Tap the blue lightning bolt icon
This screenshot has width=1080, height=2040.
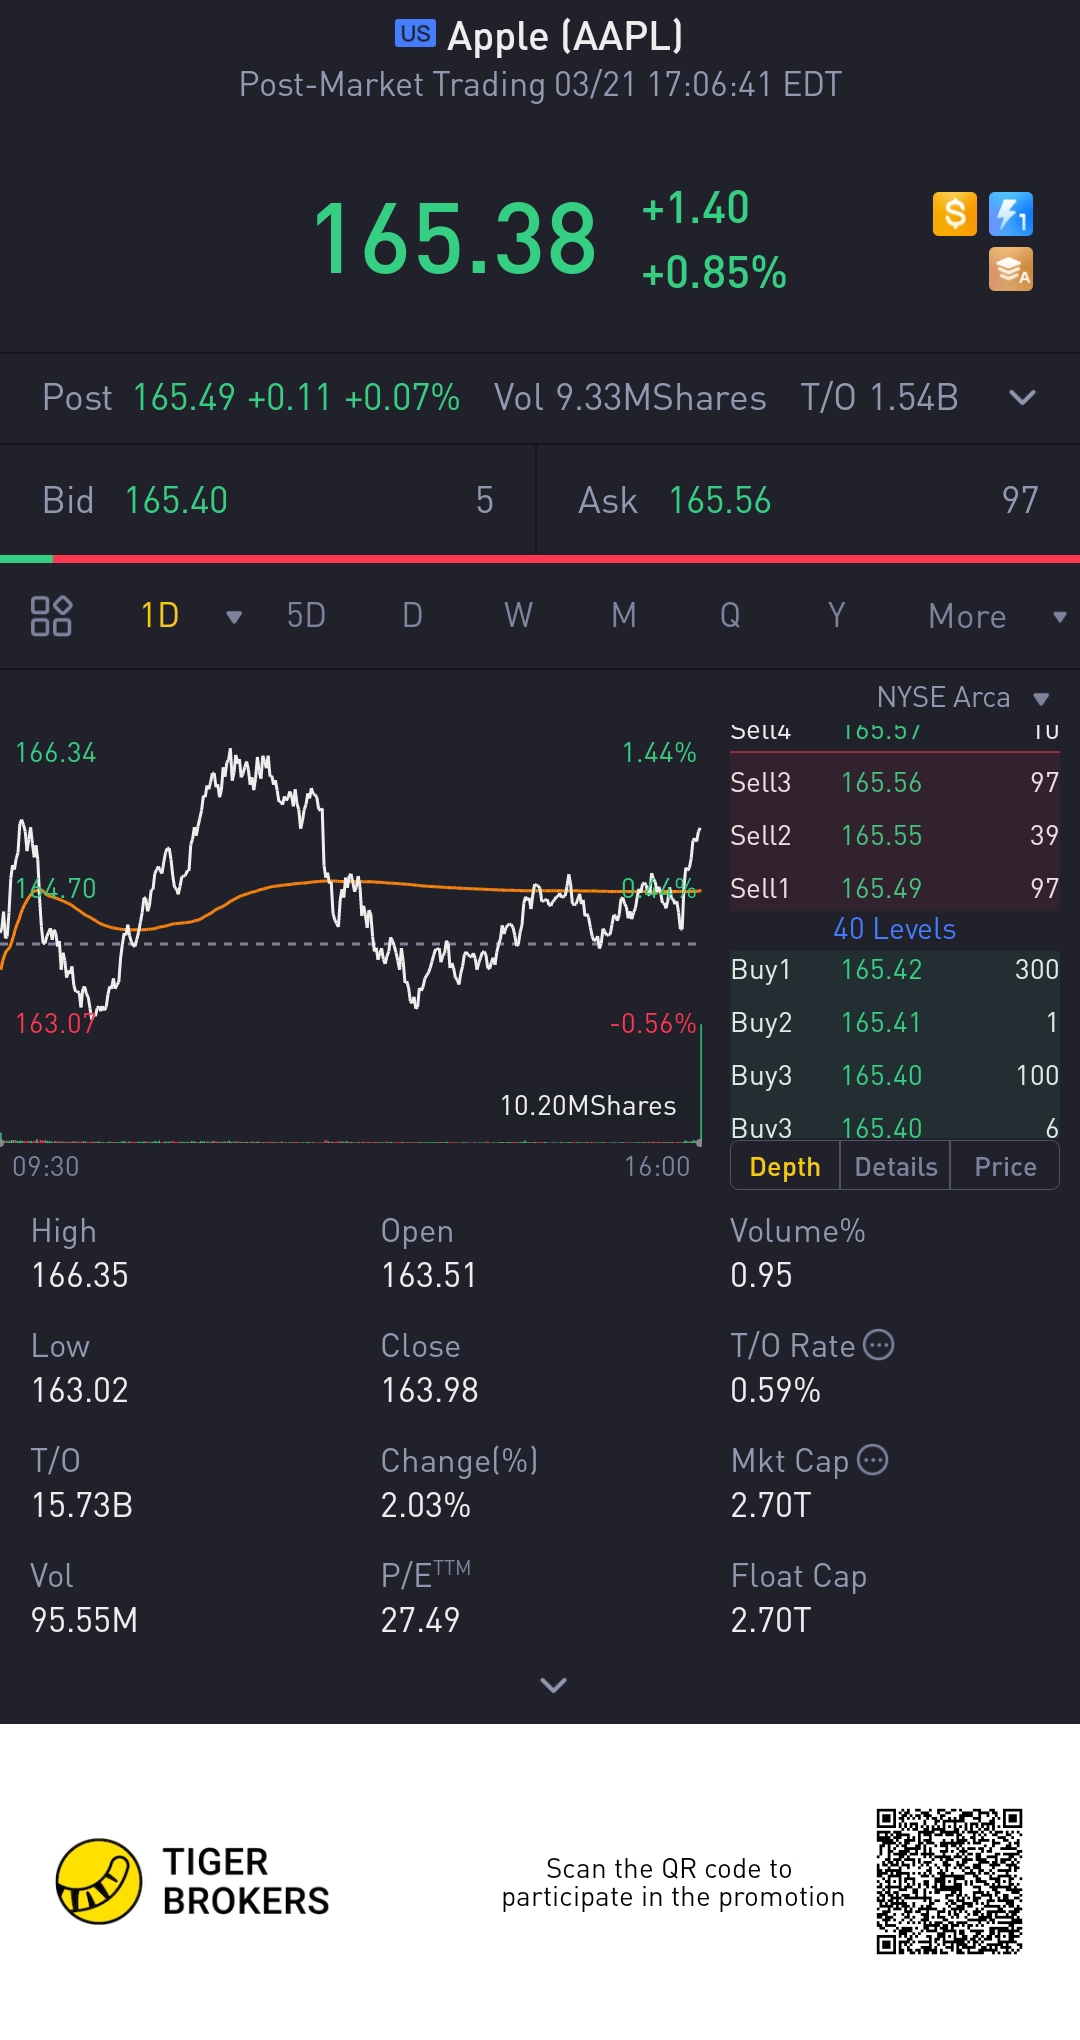pyautogui.click(x=1010, y=214)
